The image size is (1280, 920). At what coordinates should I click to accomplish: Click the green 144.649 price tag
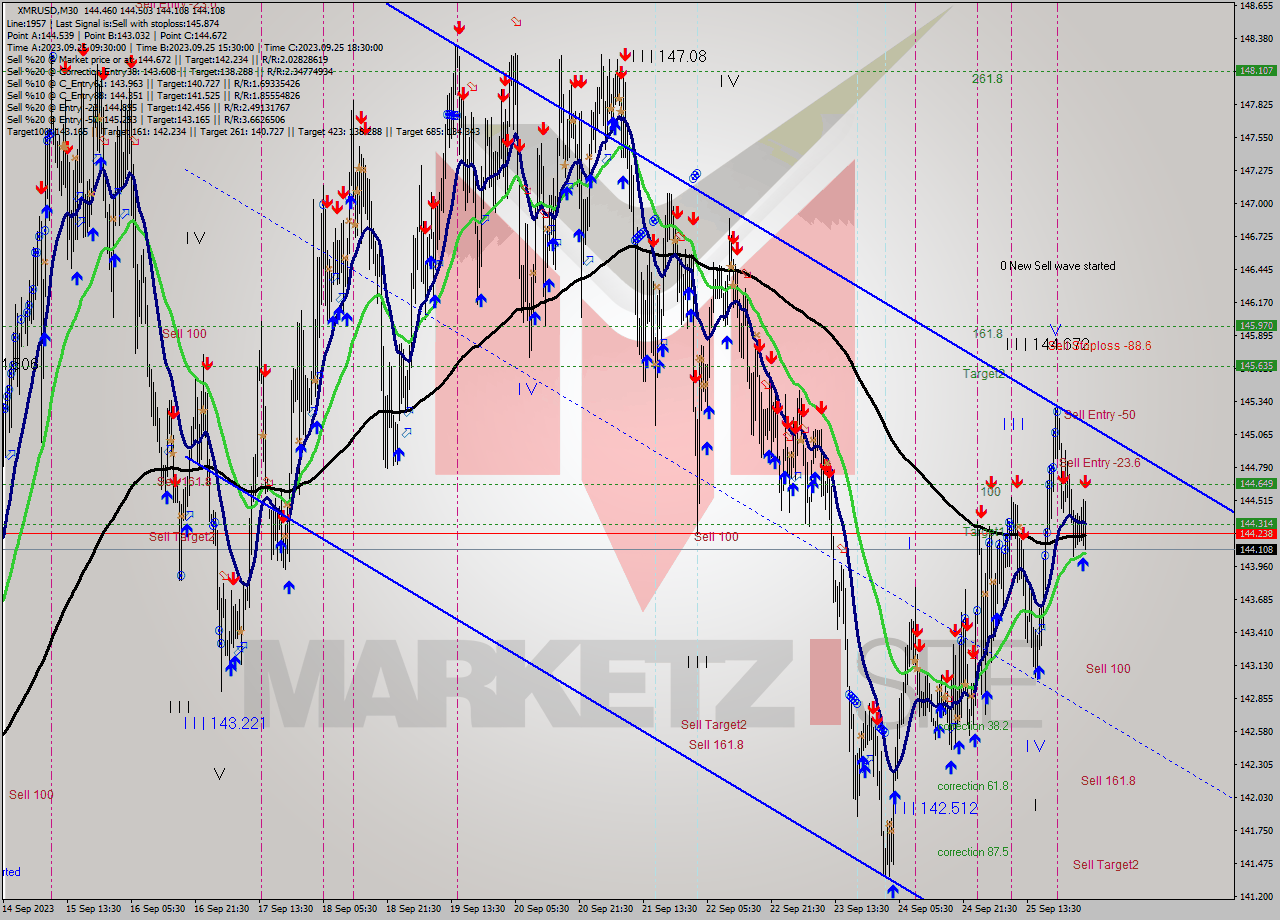pyautogui.click(x=1256, y=484)
